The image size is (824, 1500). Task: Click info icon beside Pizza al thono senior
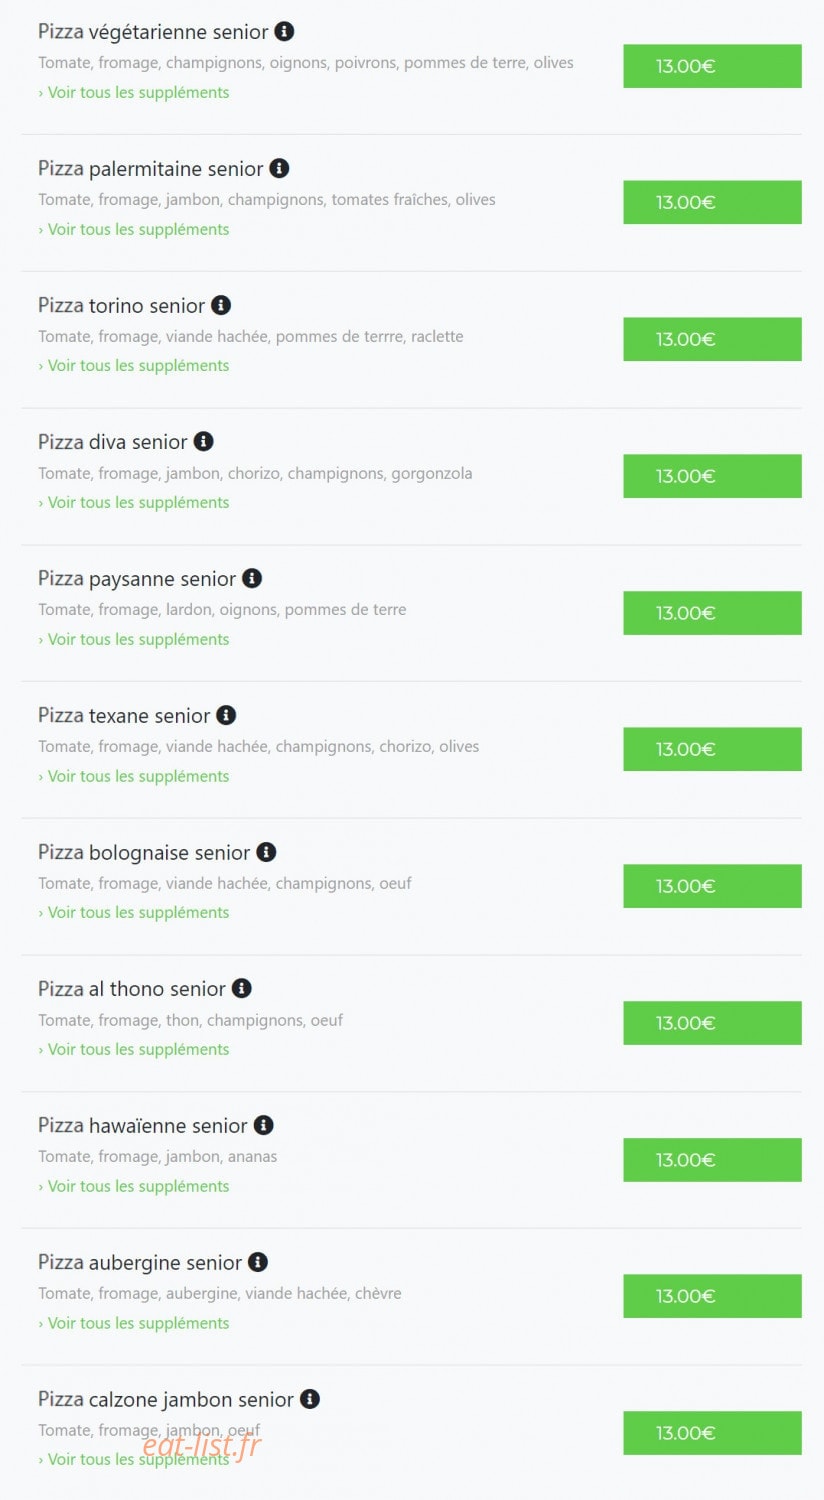click(241, 988)
